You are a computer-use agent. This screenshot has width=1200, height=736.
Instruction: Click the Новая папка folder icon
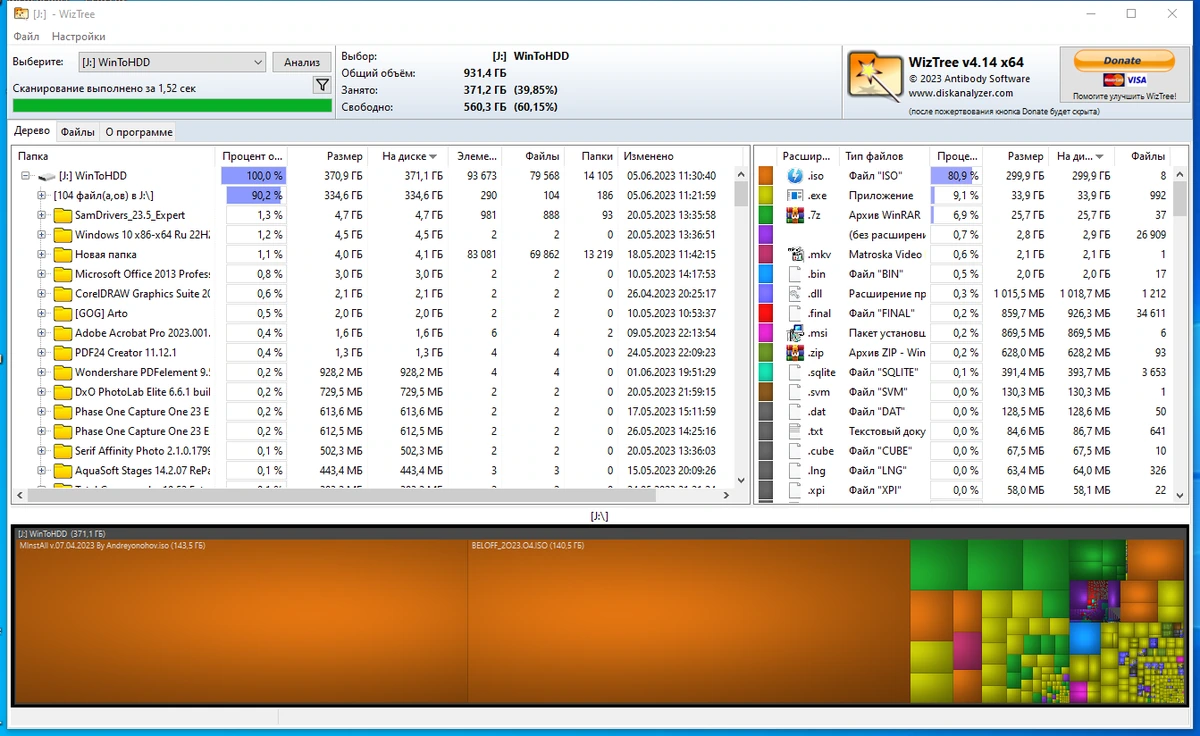click(x=62, y=255)
